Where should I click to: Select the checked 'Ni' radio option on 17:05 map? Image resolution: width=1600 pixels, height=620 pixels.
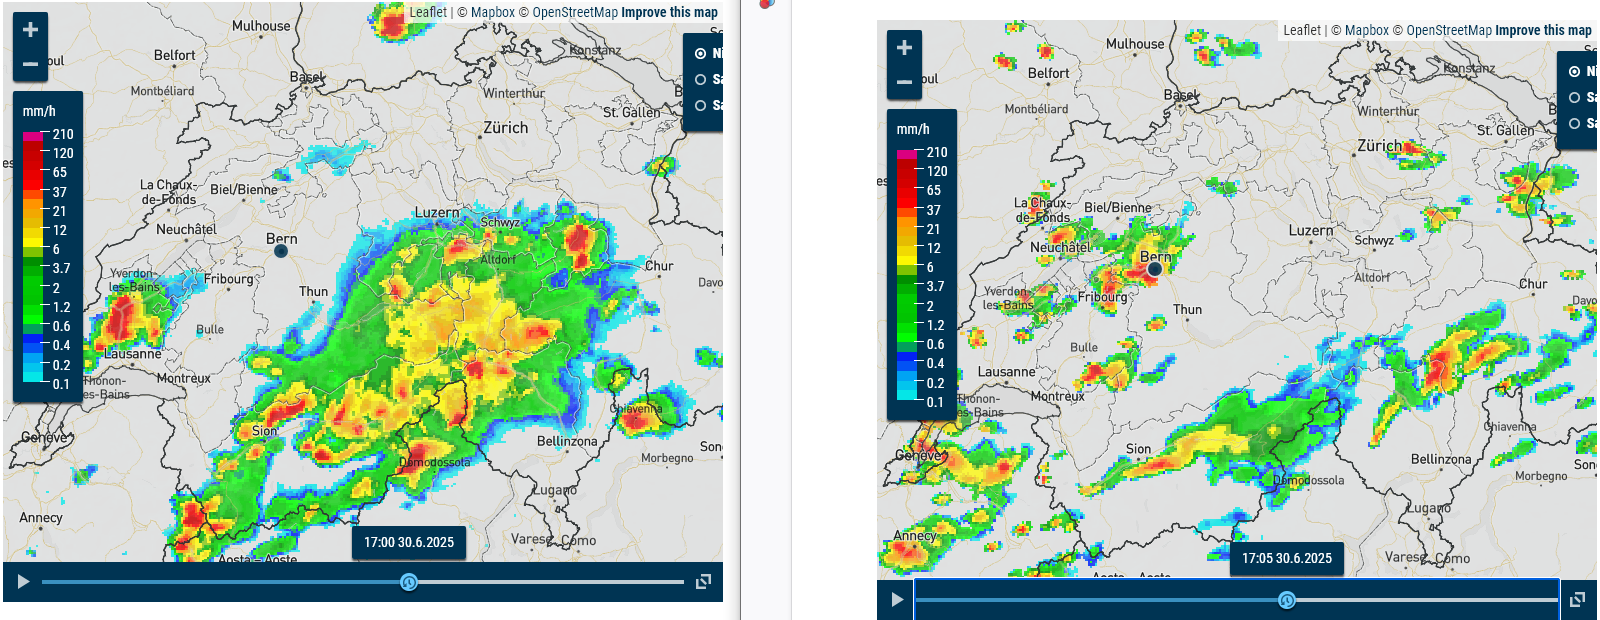[x=1575, y=72]
